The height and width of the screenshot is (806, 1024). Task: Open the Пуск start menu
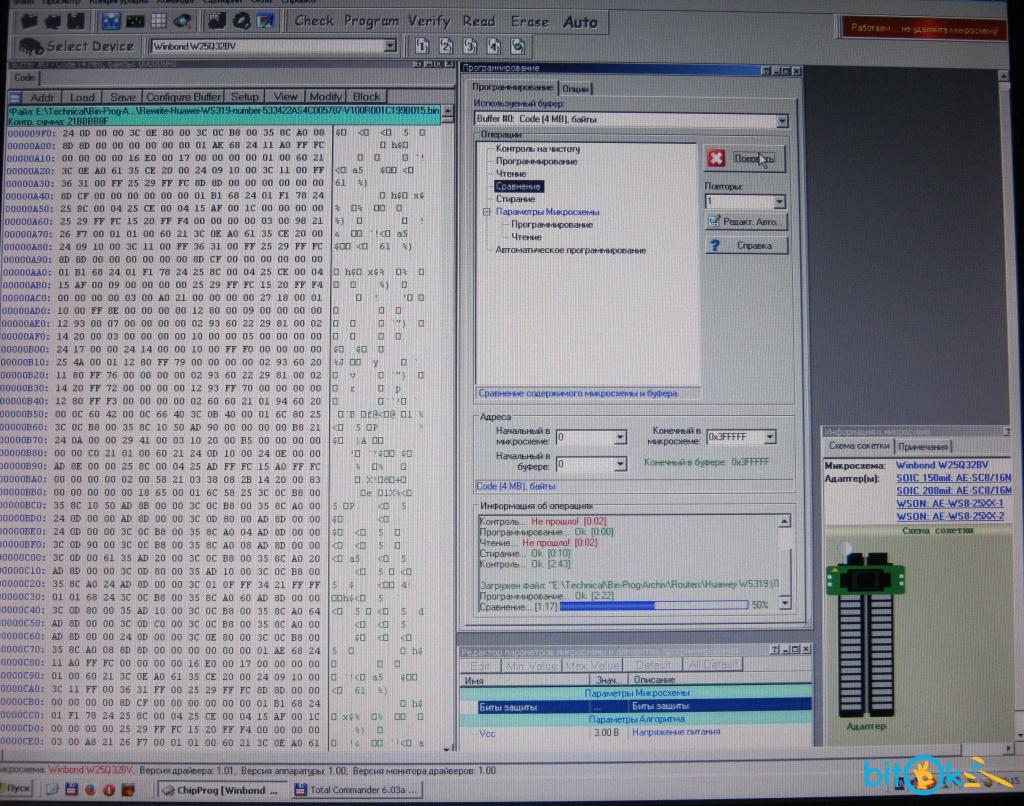coord(18,788)
